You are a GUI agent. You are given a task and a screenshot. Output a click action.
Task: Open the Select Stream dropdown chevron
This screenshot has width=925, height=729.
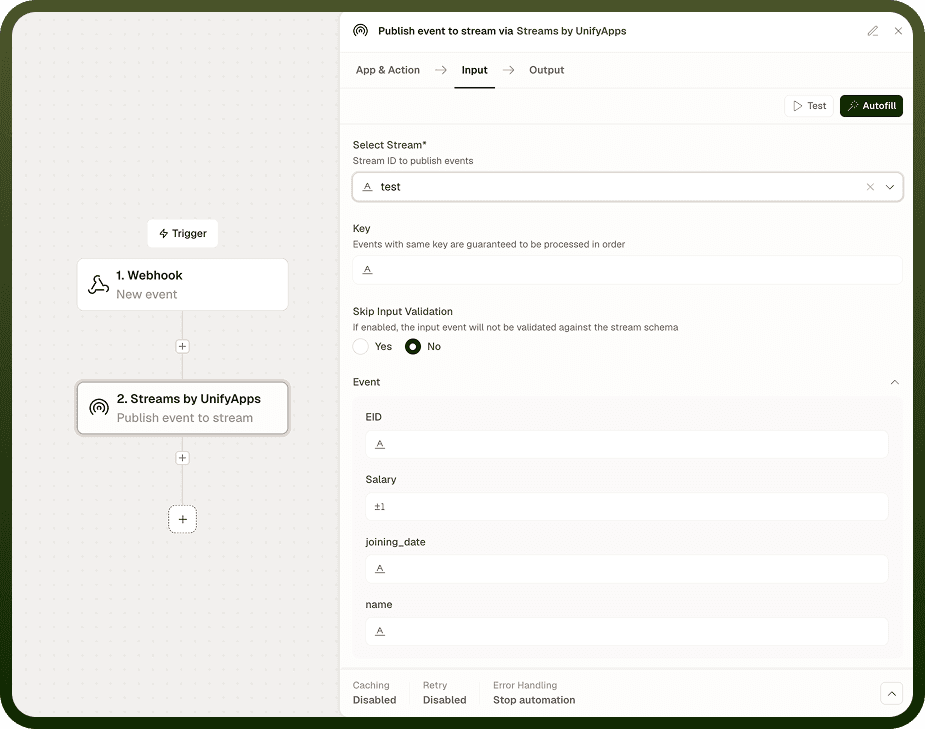coord(890,187)
